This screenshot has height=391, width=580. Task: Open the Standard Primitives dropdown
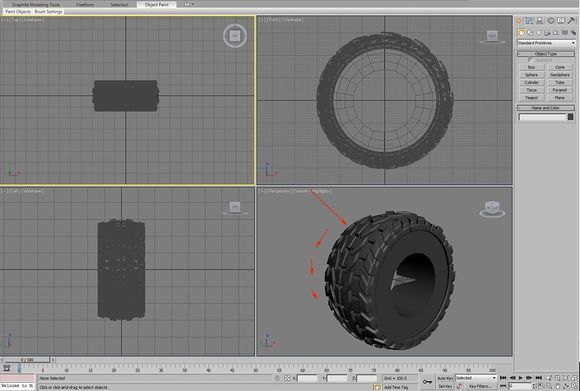point(546,43)
